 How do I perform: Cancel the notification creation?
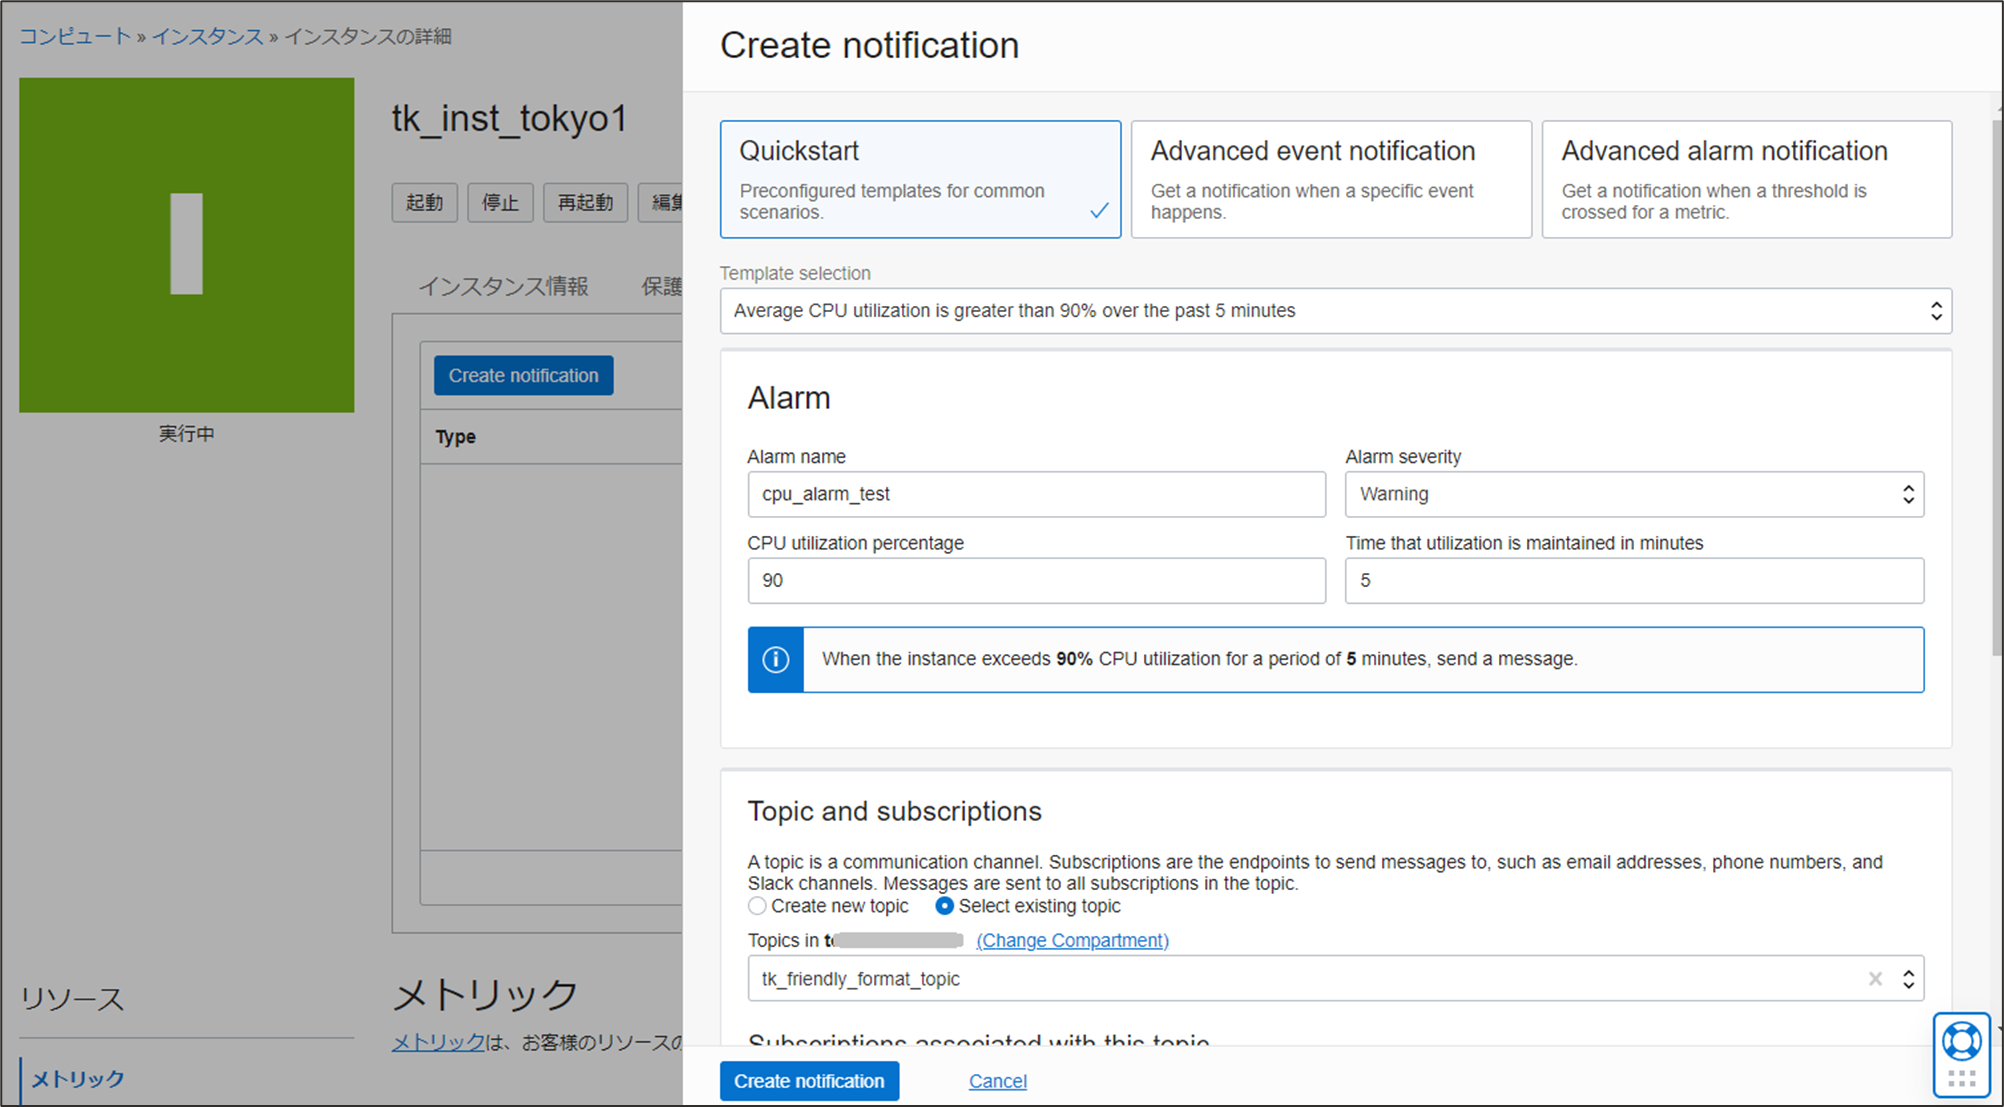tap(996, 1081)
